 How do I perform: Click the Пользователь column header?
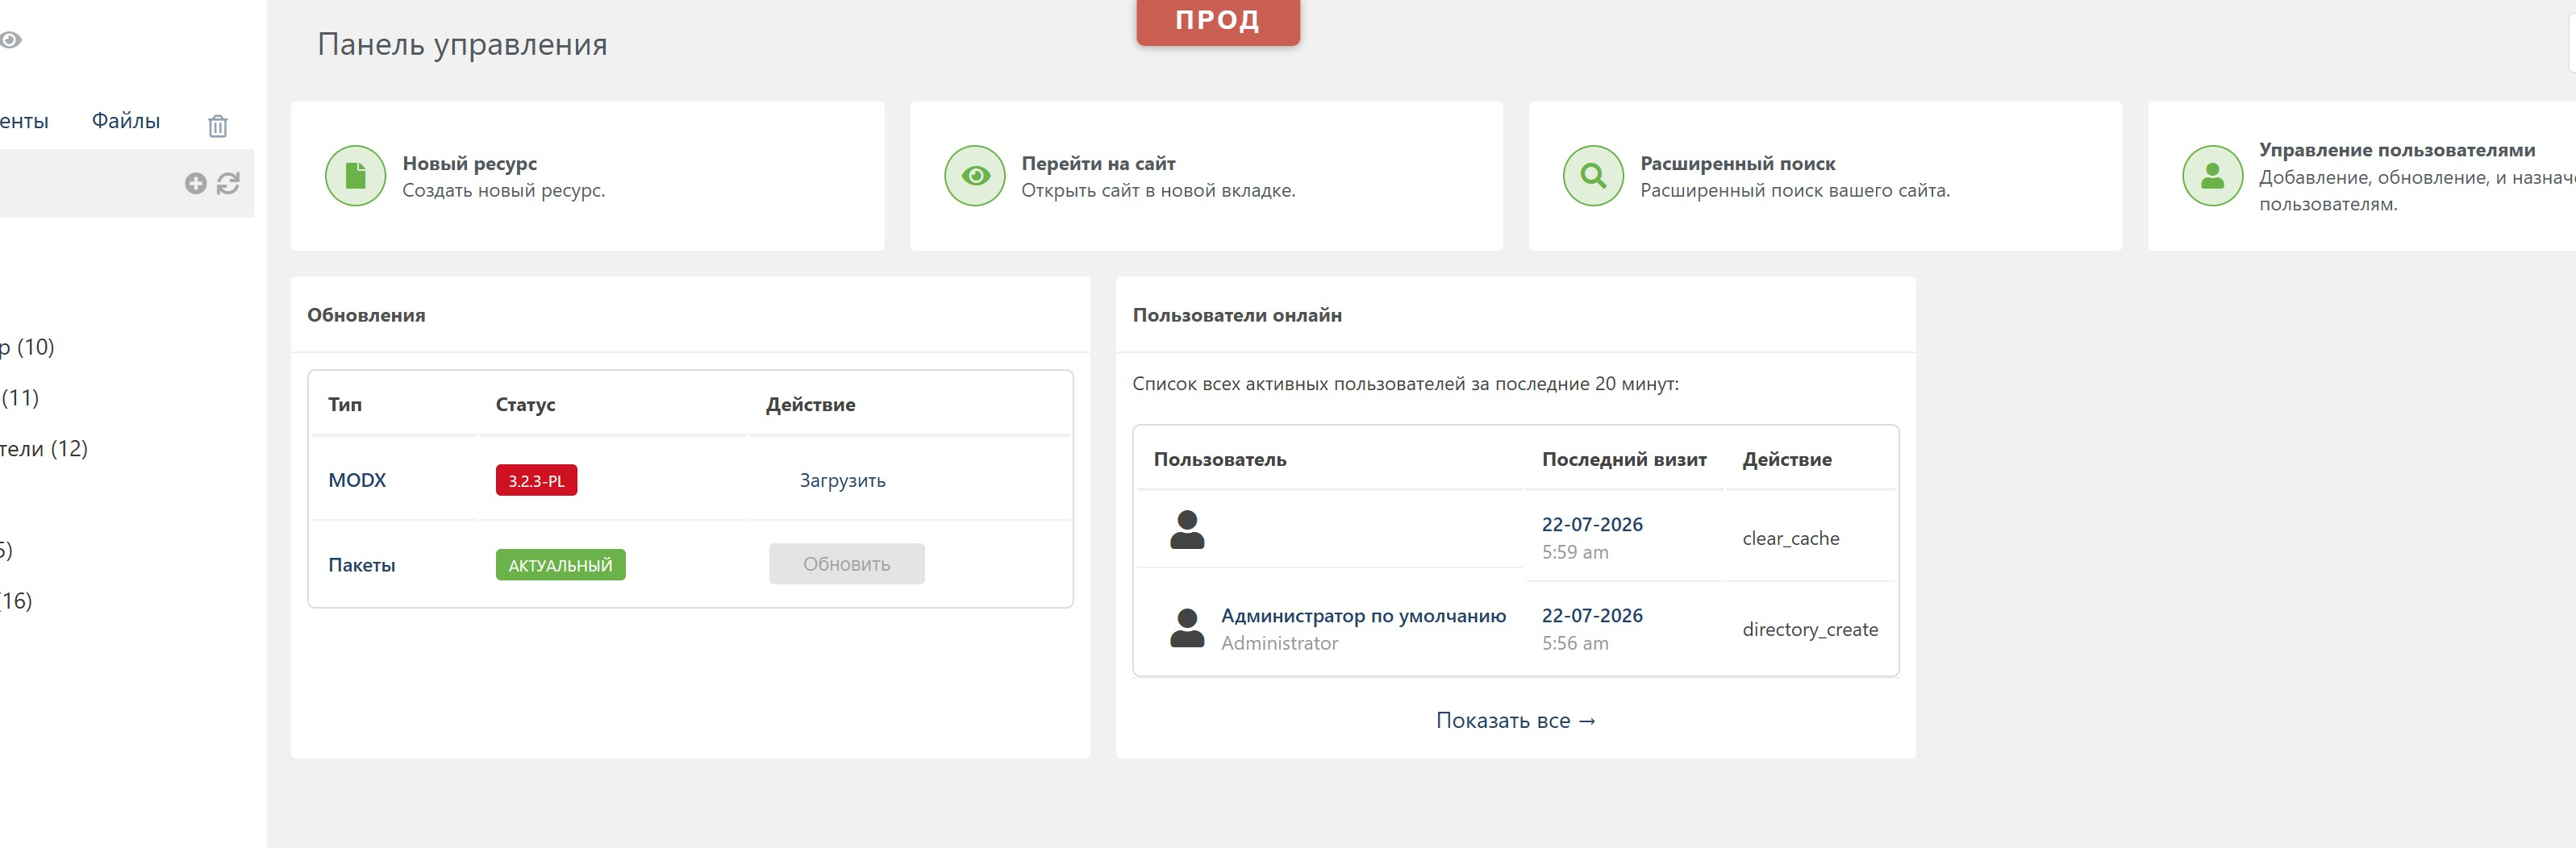pyautogui.click(x=1220, y=460)
